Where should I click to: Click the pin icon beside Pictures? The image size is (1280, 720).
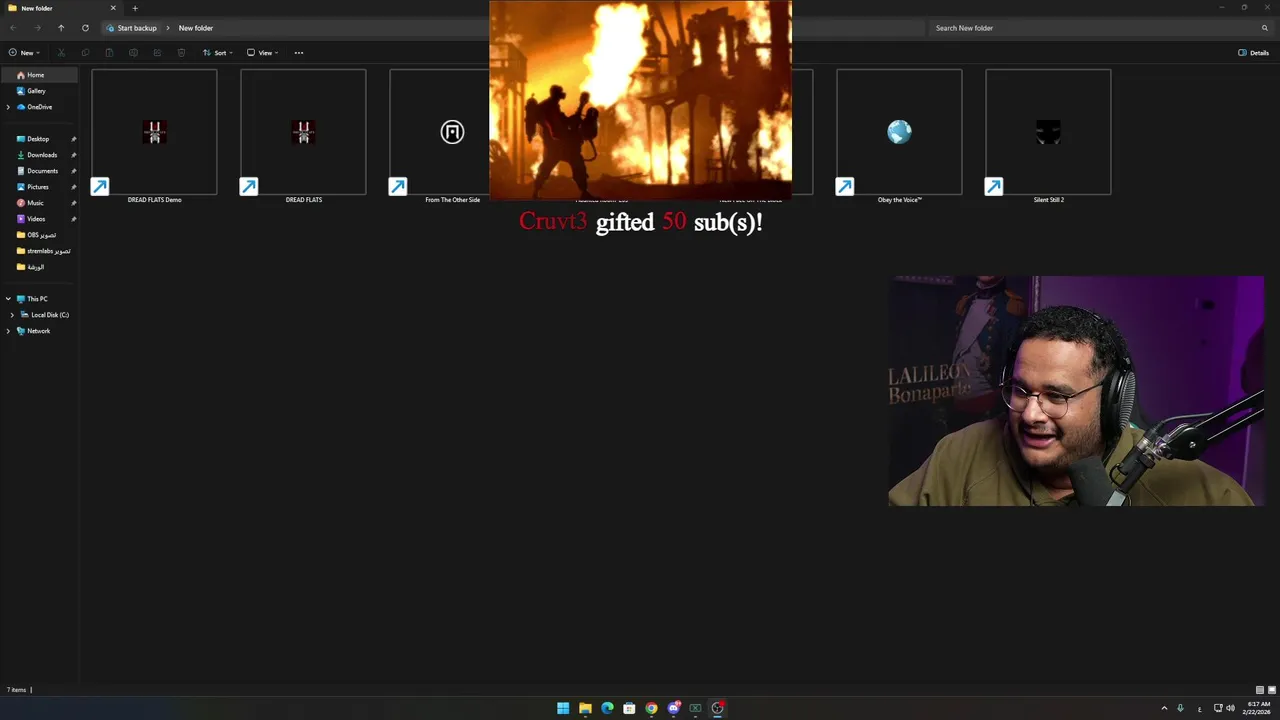[74, 187]
